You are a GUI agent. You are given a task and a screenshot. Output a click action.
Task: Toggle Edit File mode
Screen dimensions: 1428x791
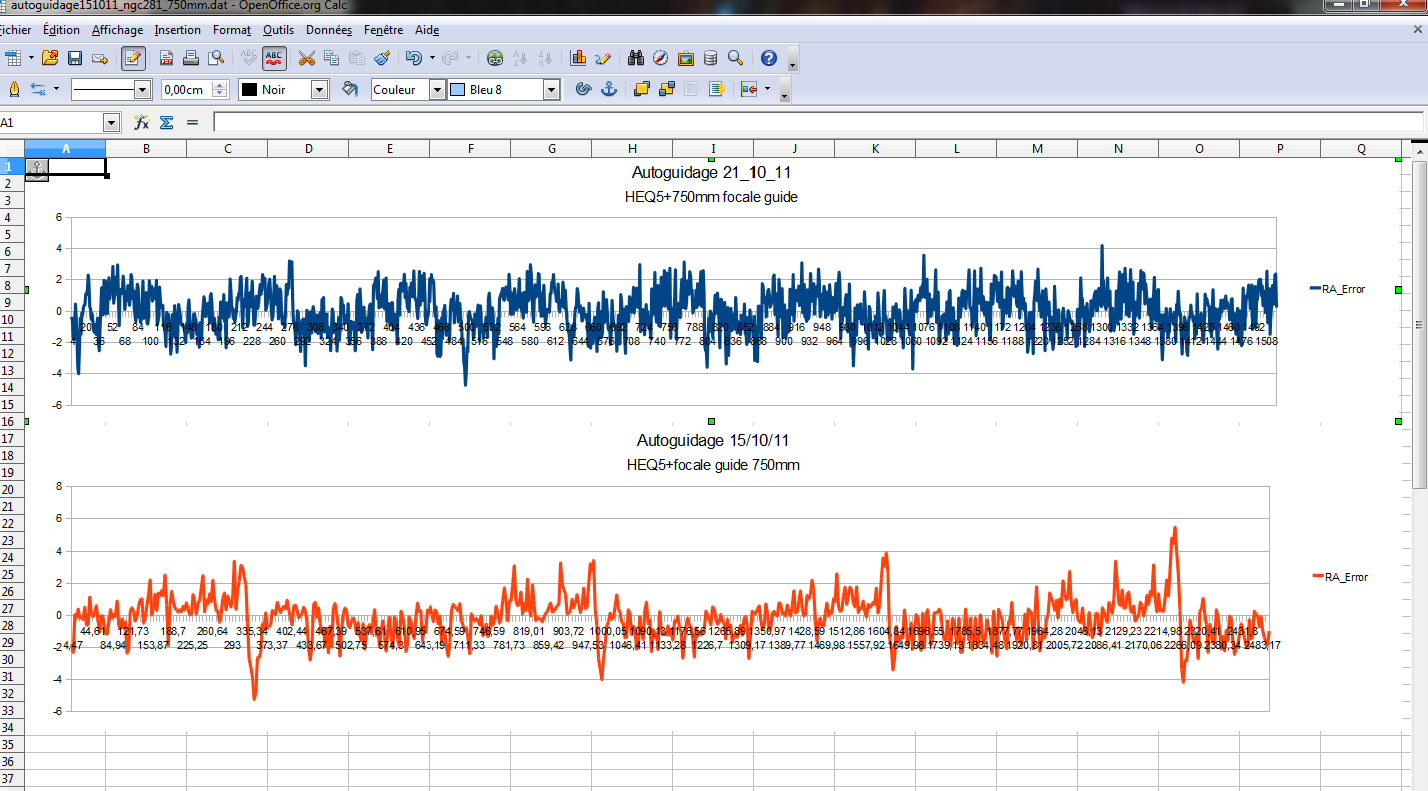coord(133,58)
